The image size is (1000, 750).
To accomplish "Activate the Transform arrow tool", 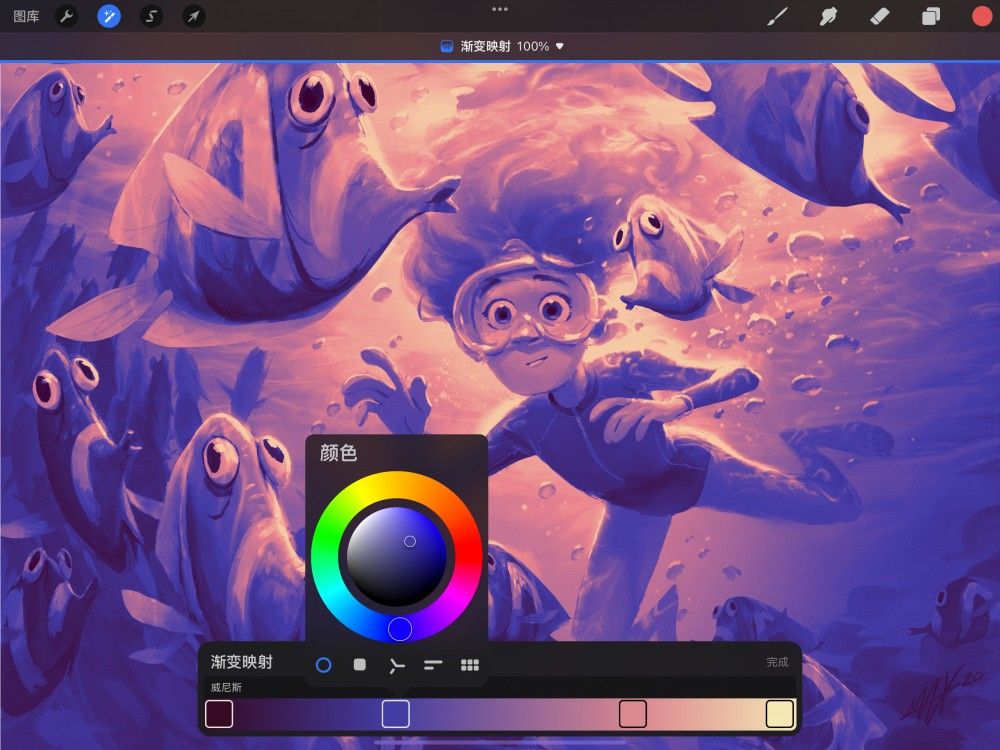I will (x=194, y=15).
